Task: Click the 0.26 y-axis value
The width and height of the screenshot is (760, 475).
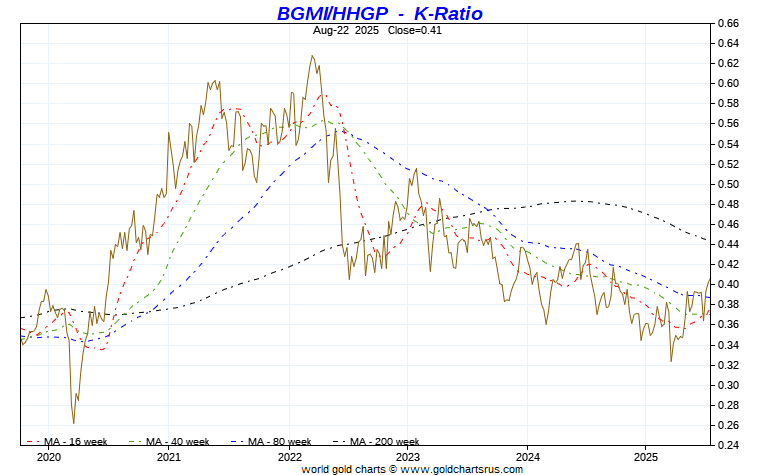Action: click(728, 426)
